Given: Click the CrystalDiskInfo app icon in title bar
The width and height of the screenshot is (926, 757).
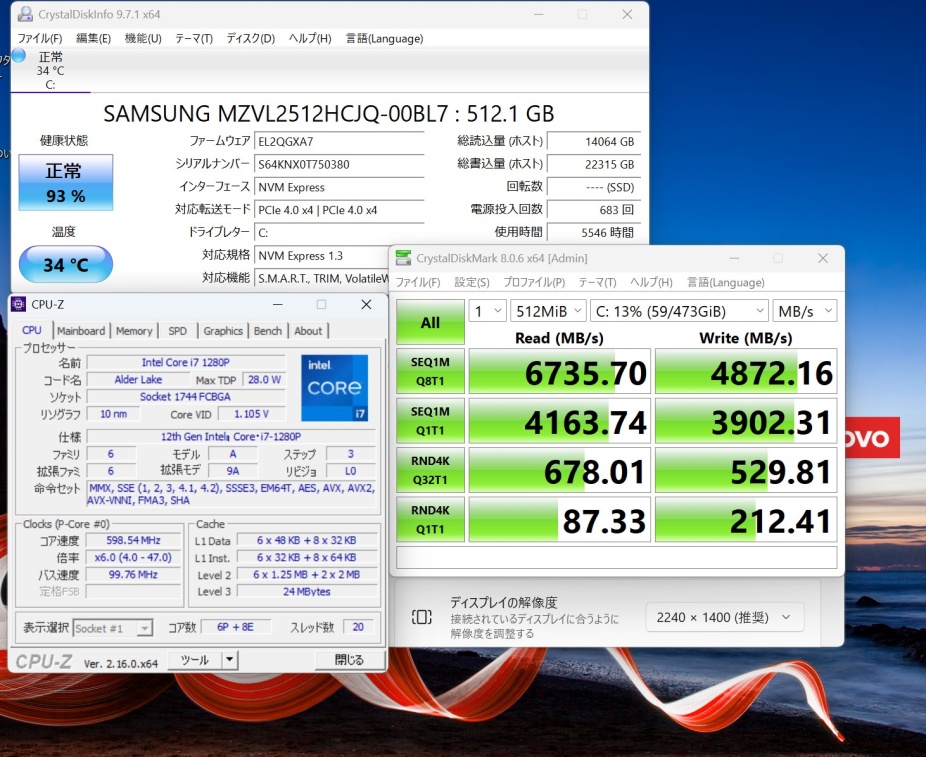Looking at the screenshot, I should (x=24, y=14).
